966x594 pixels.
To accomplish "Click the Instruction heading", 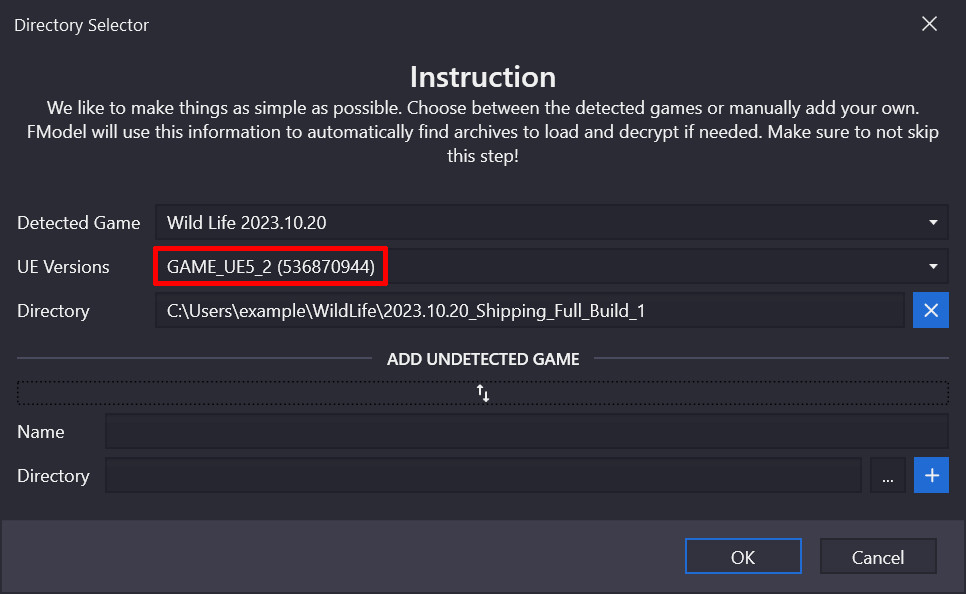I will (483, 77).
